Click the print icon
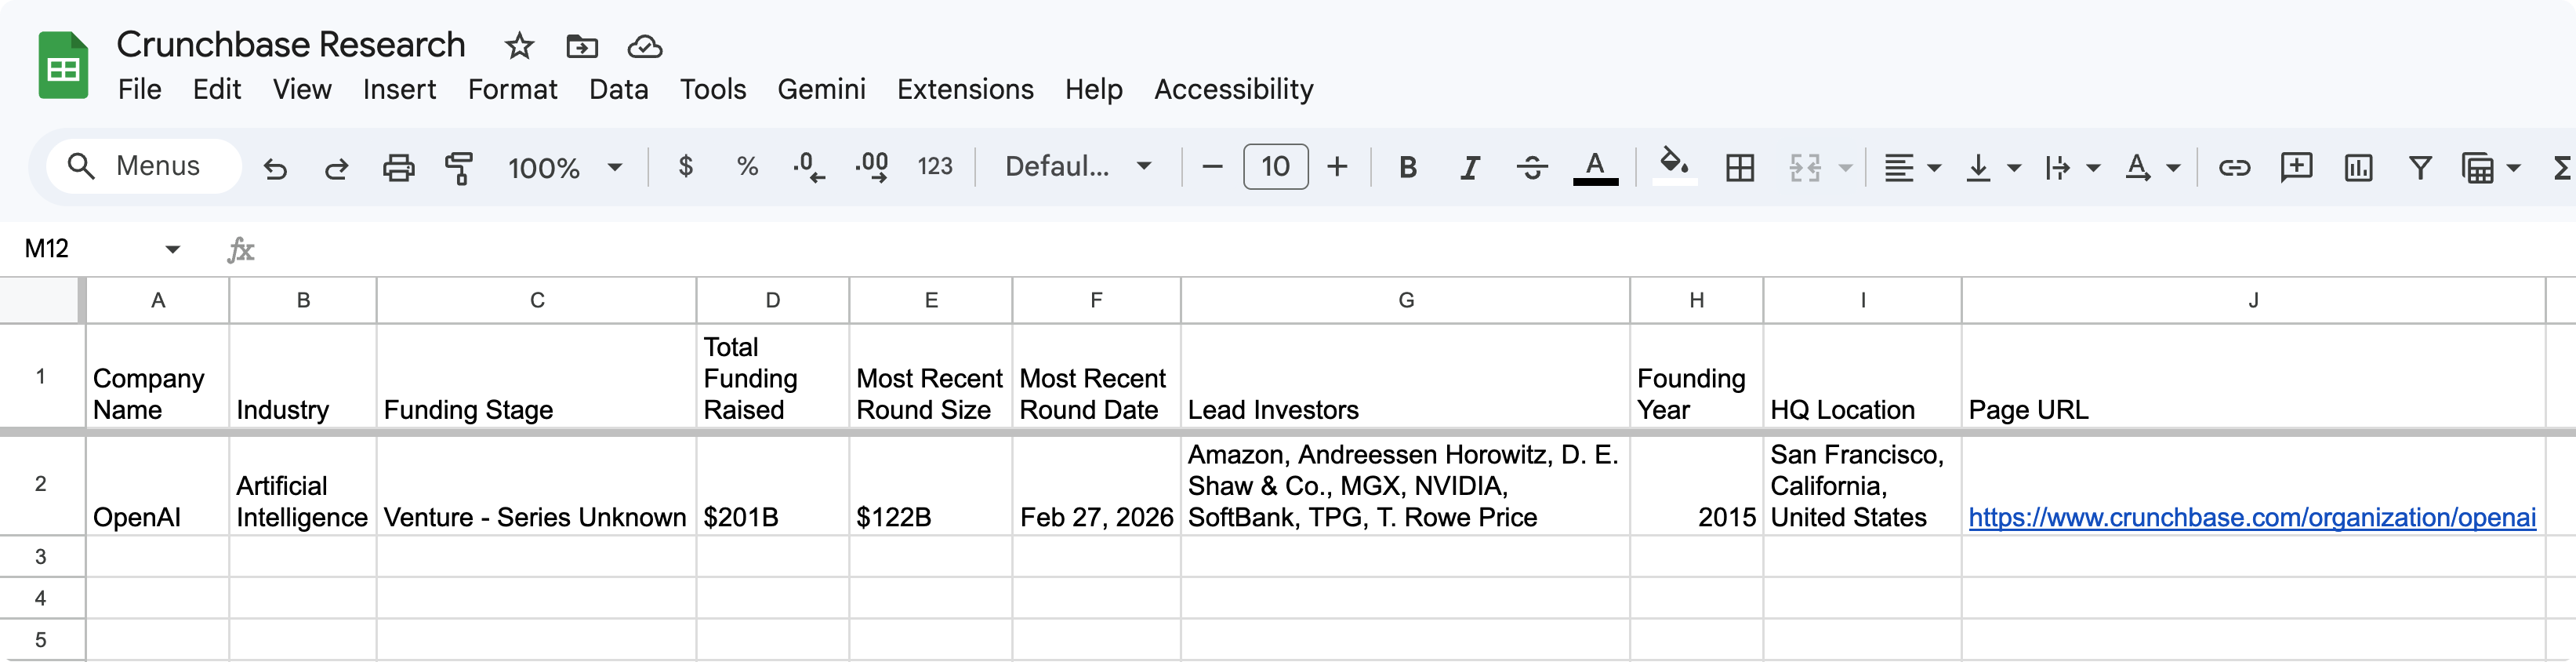 [x=398, y=168]
